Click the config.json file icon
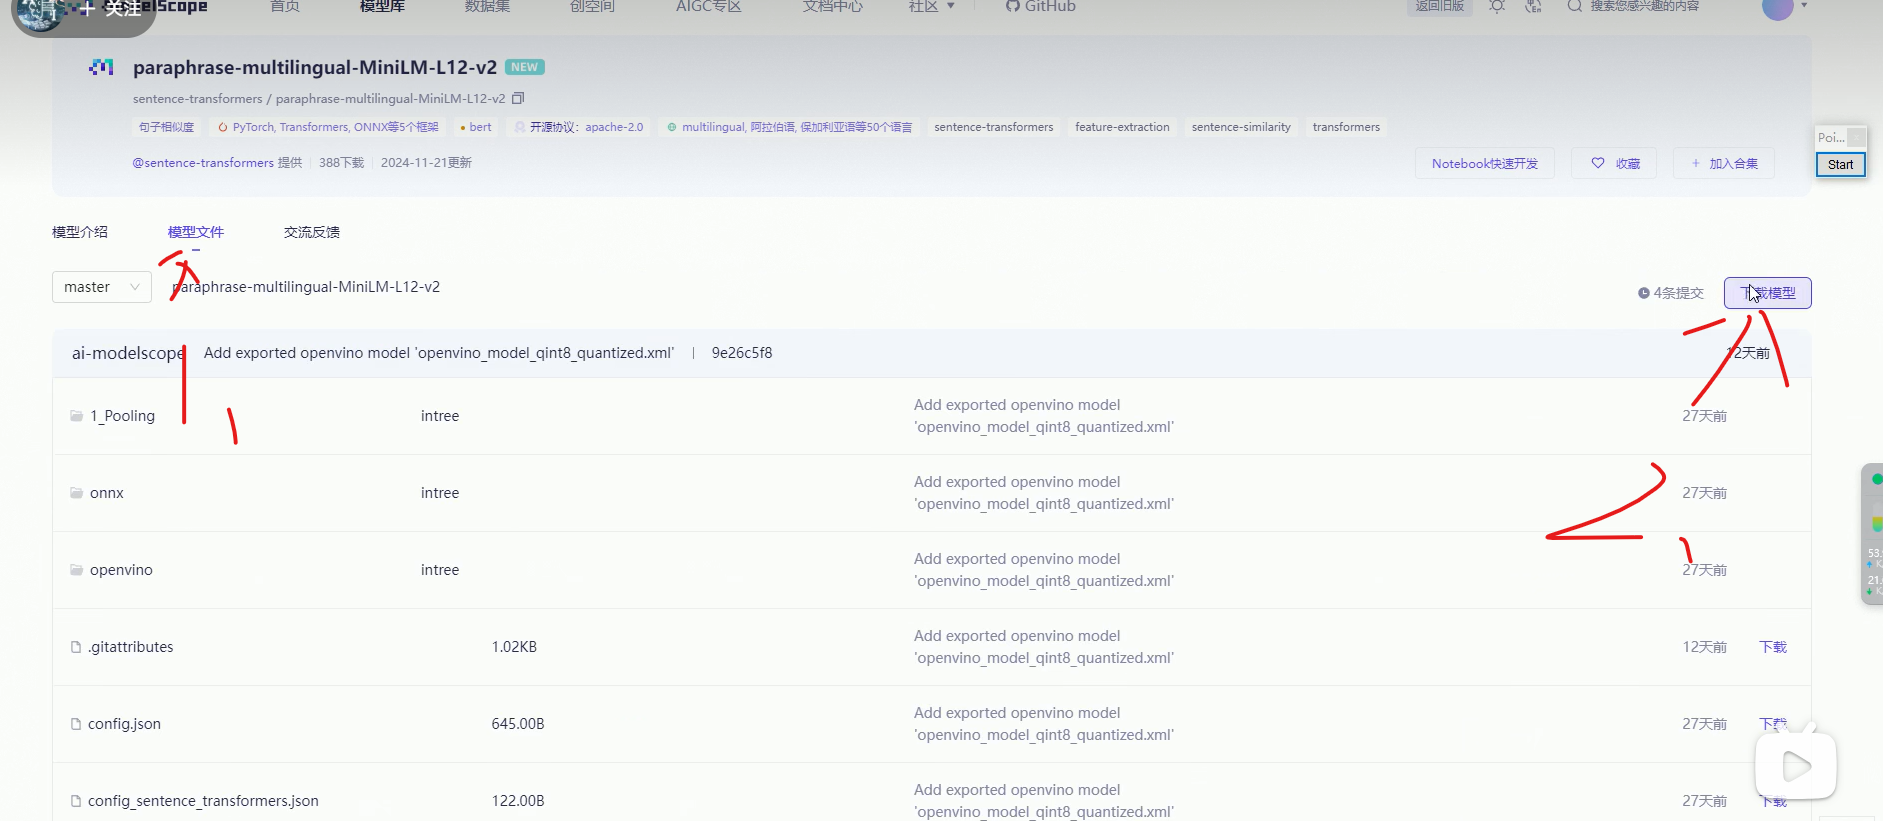This screenshot has width=1883, height=821. (76, 724)
